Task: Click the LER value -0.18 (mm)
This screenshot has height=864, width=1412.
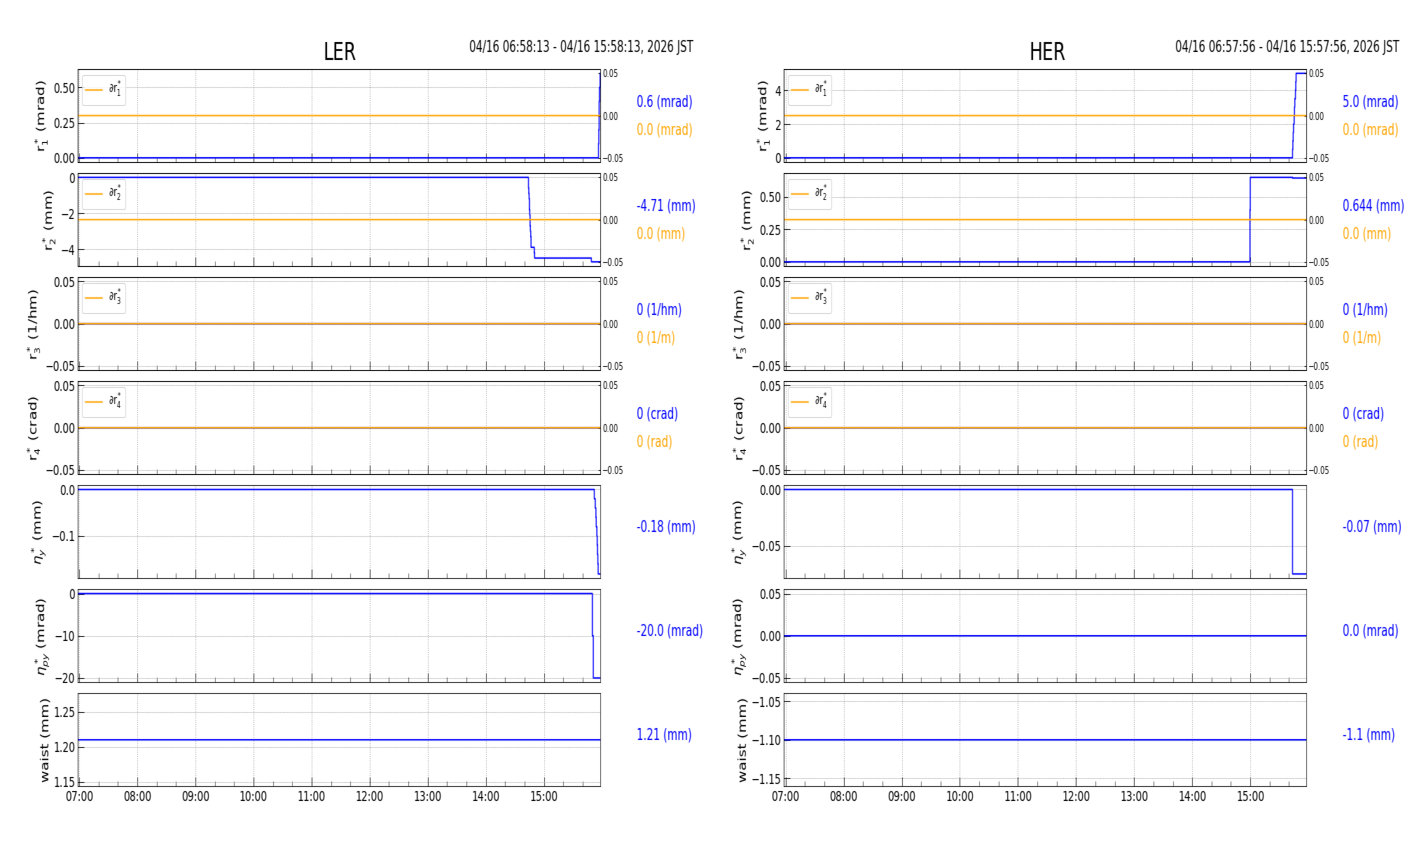Action: pos(666,526)
